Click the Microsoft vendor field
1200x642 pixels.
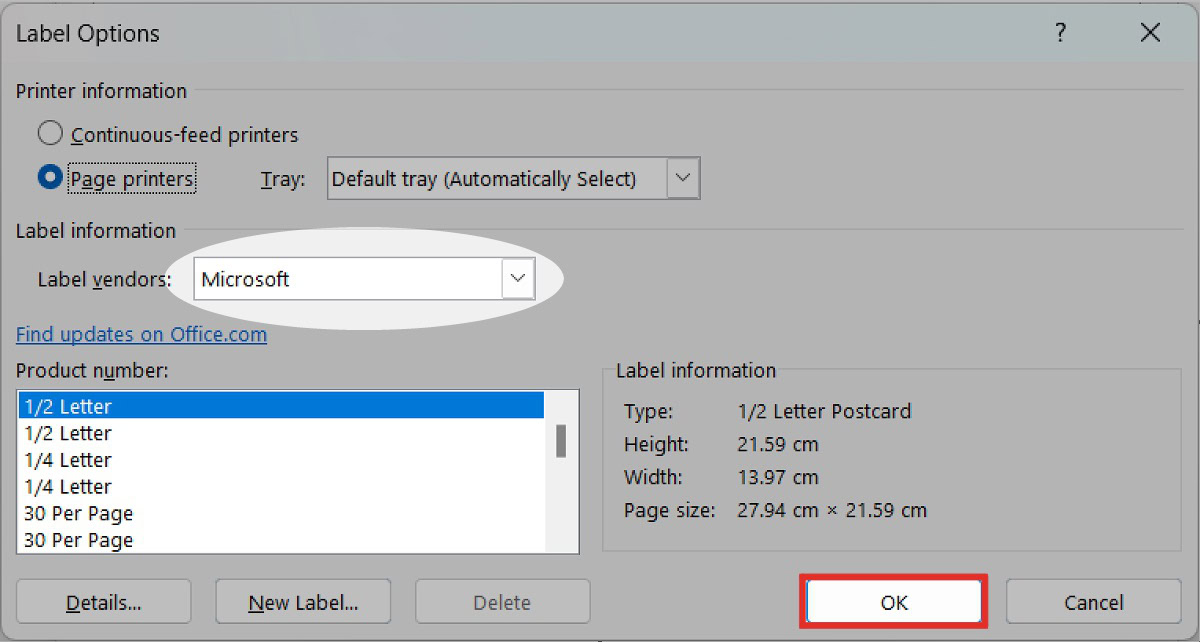(x=348, y=279)
